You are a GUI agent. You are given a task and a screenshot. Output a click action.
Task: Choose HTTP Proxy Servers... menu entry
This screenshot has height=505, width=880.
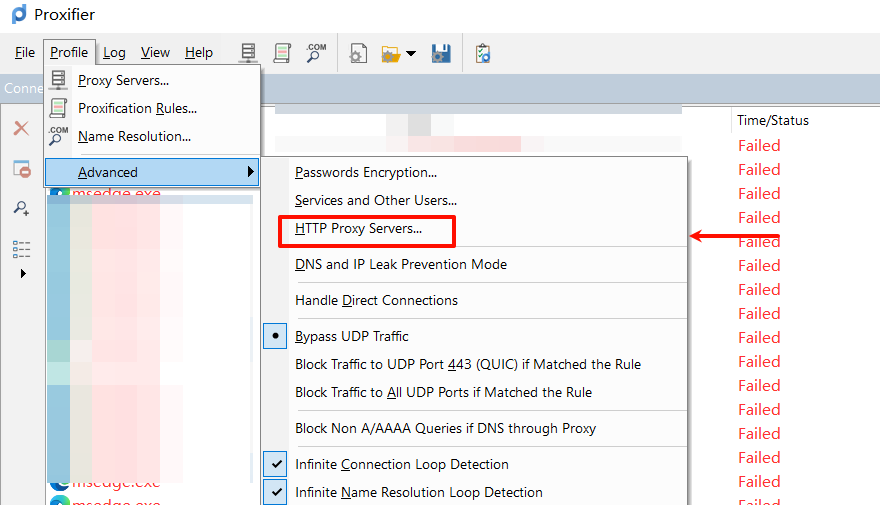click(359, 229)
